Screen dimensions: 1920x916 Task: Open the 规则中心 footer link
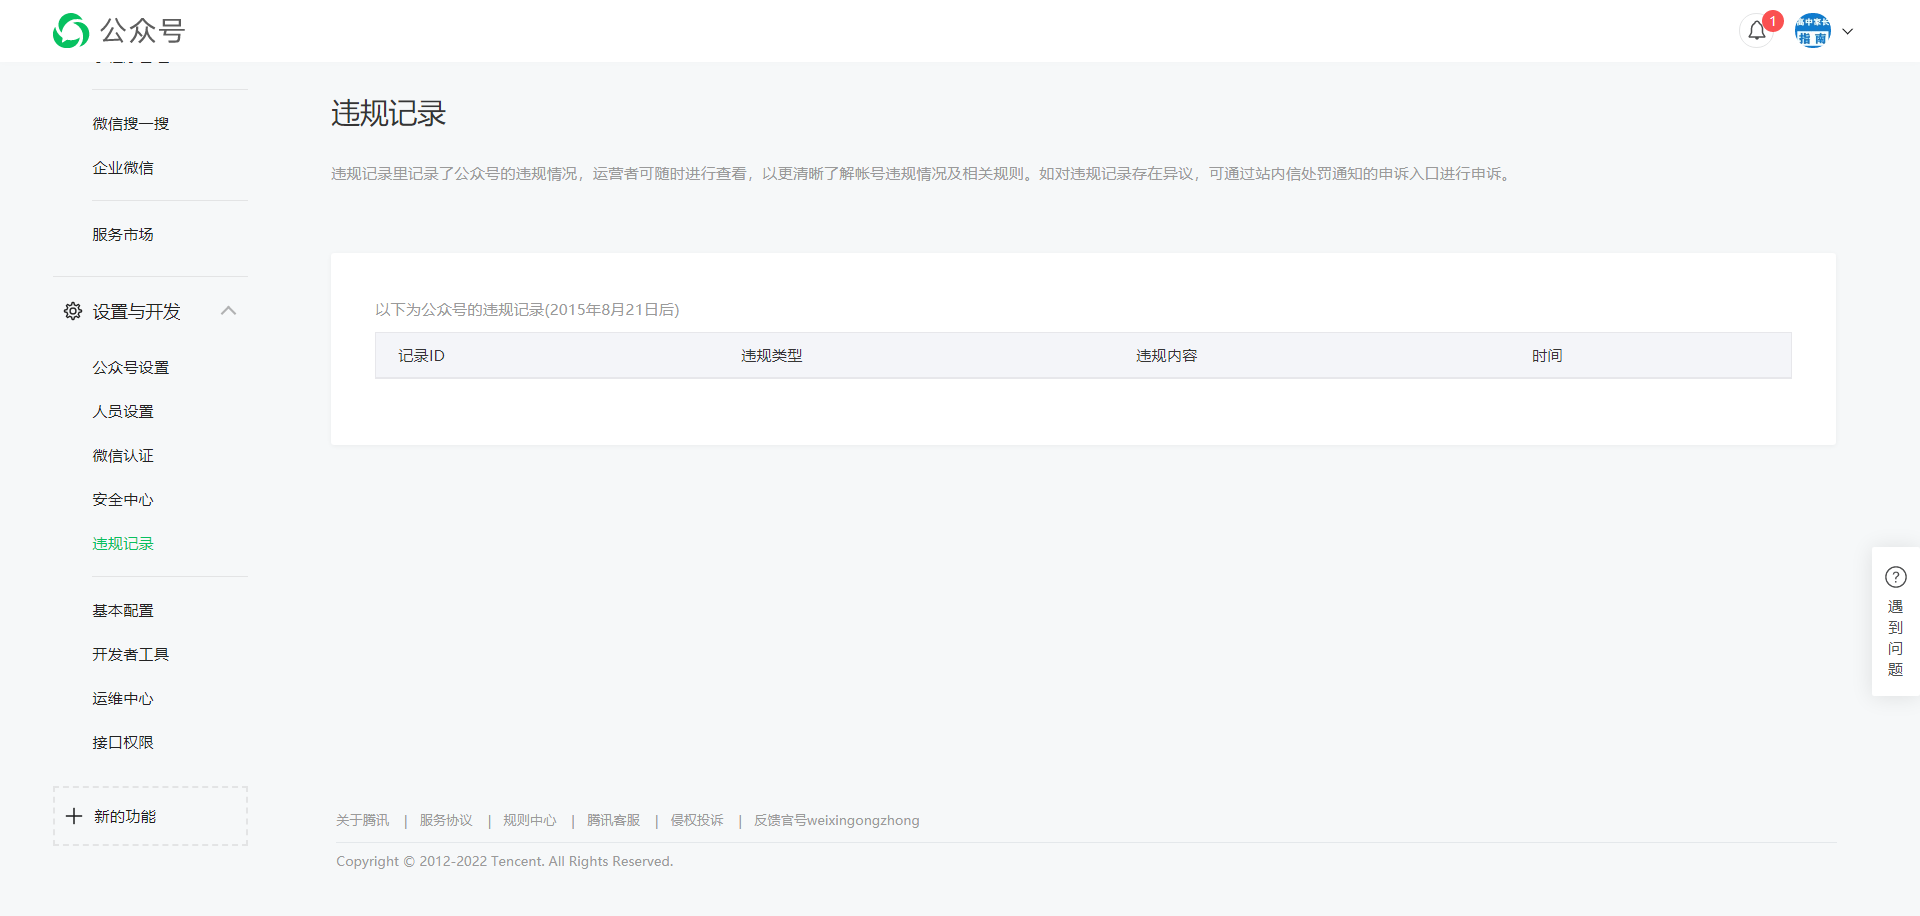click(529, 820)
